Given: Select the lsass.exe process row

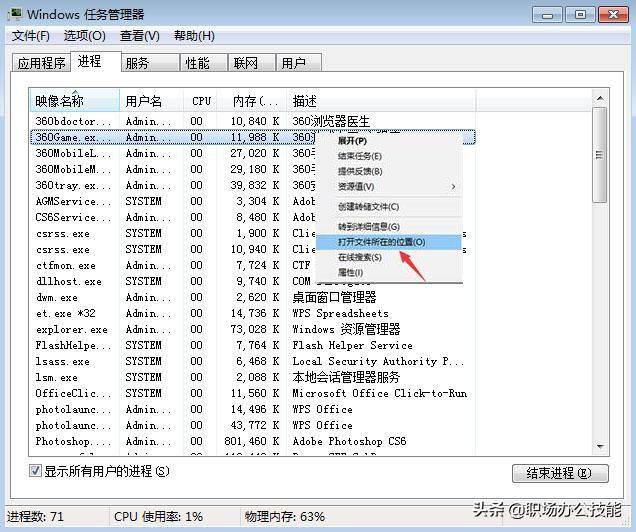Looking at the screenshot, I should click(253, 361).
